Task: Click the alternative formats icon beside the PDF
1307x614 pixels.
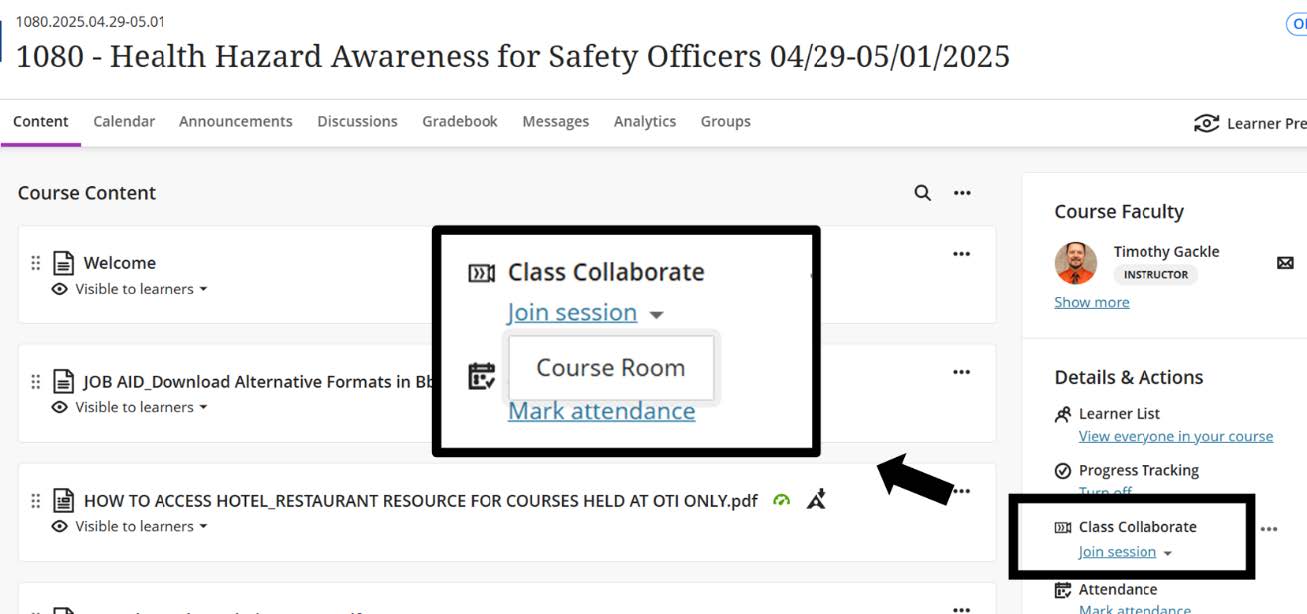Action: pyautogui.click(x=818, y=500)
